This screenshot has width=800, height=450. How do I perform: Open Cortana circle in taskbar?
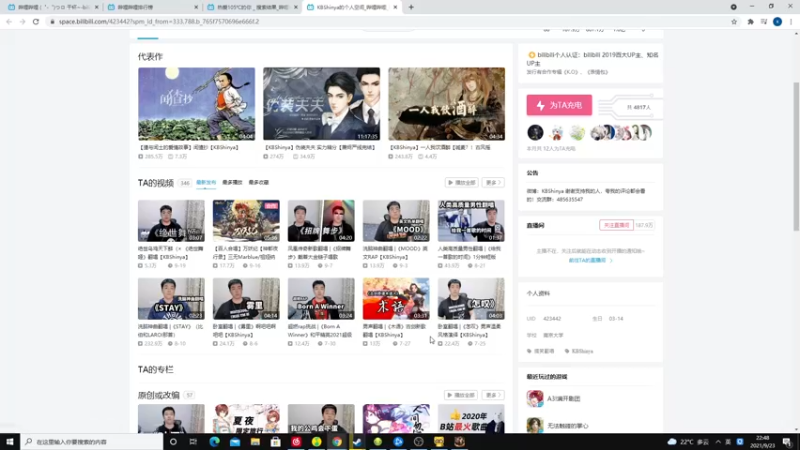pyautogui.click(x=173, y=442)
